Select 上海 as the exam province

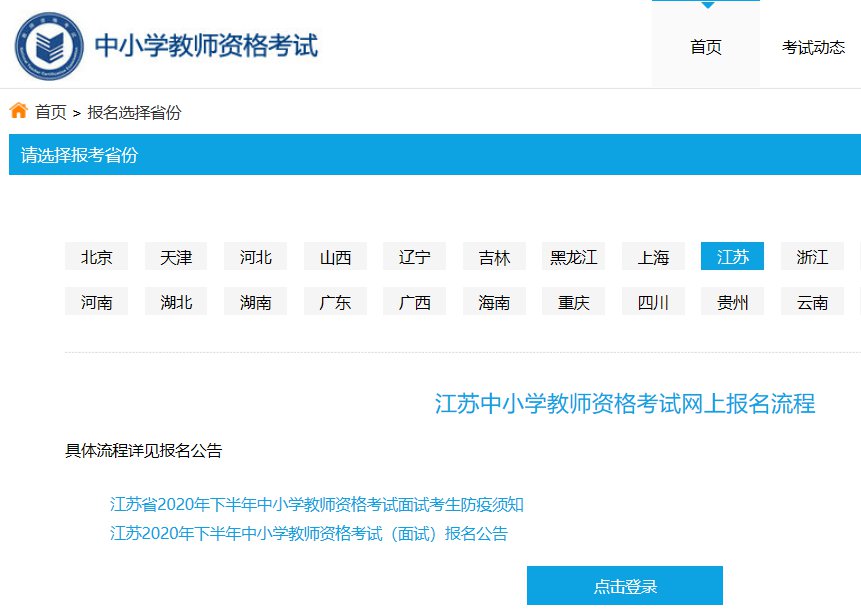(653, 257)
